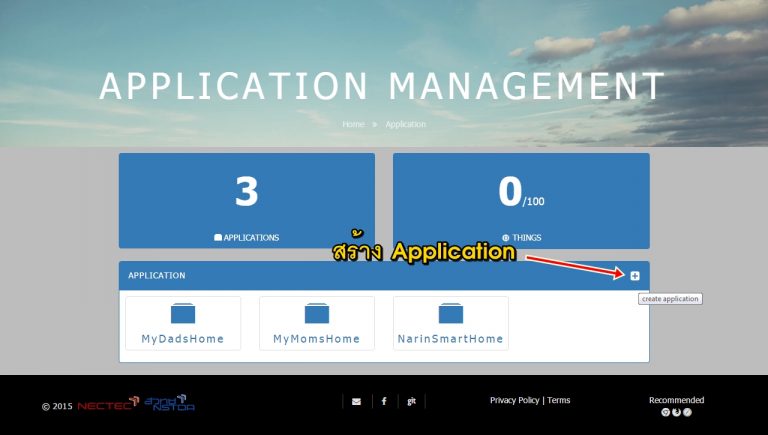The image size is (768, 435).
Task: Click the email envelope icon in footer
Action: click(x=356, y=401)
